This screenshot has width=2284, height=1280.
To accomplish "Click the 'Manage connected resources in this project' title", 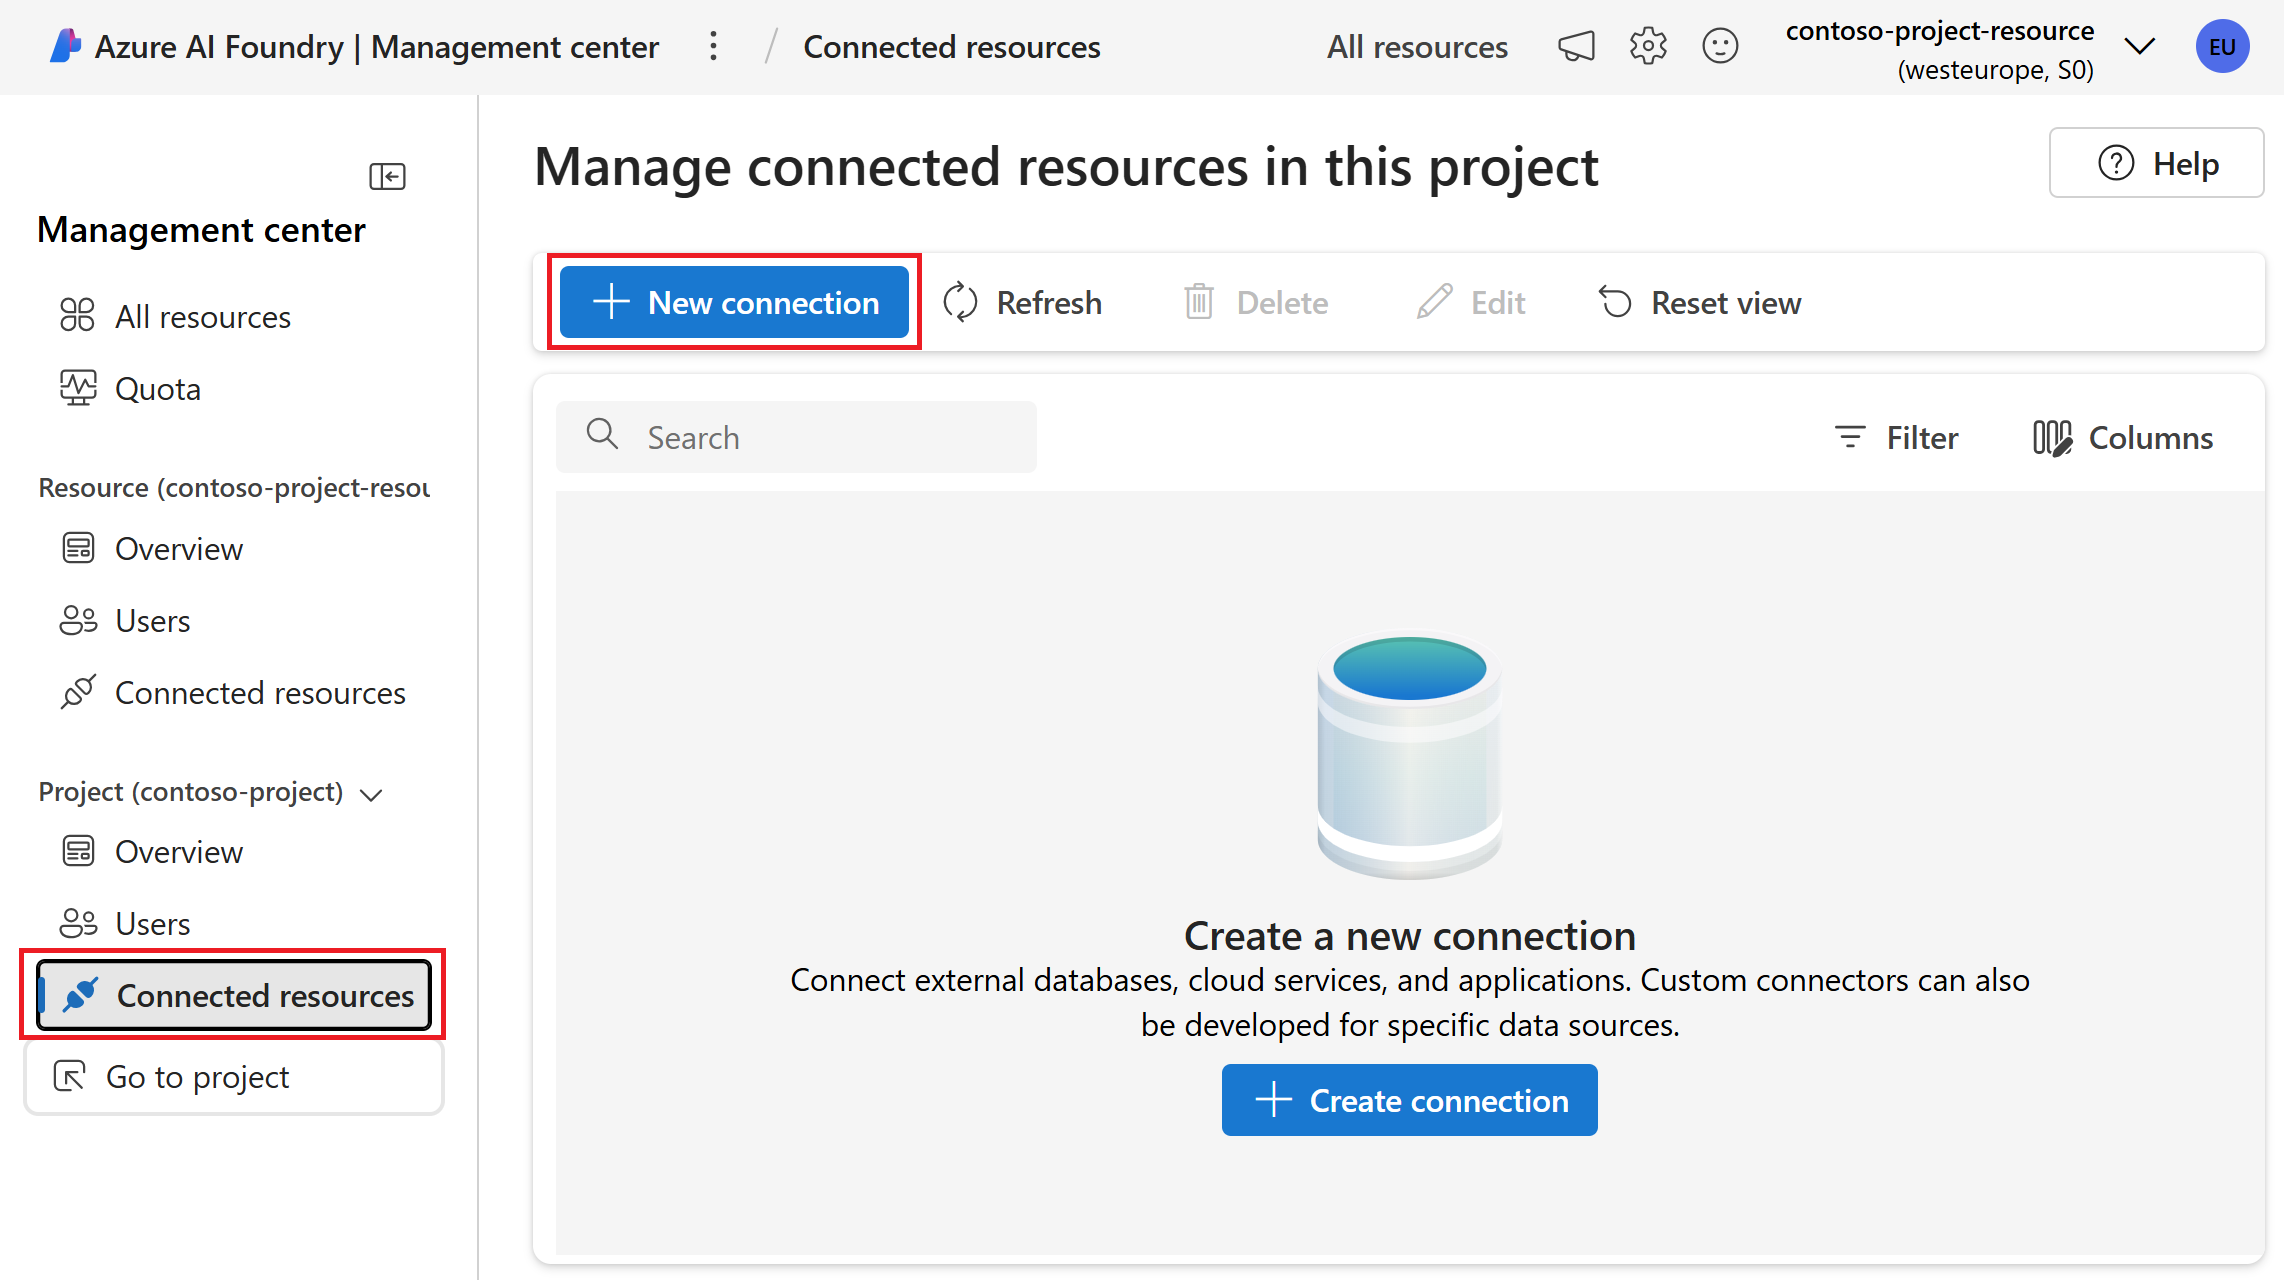I will (x=1066, y=166).
